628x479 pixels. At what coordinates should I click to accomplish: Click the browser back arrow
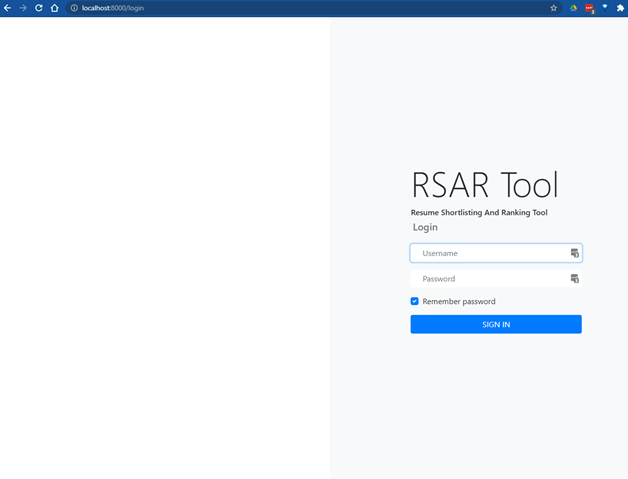tap(8, 8)
